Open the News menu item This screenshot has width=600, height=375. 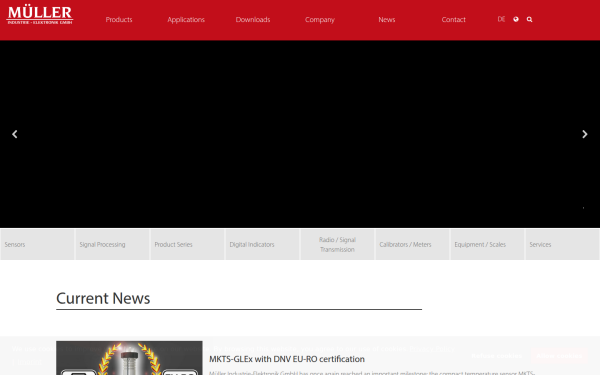pos(387,20)
